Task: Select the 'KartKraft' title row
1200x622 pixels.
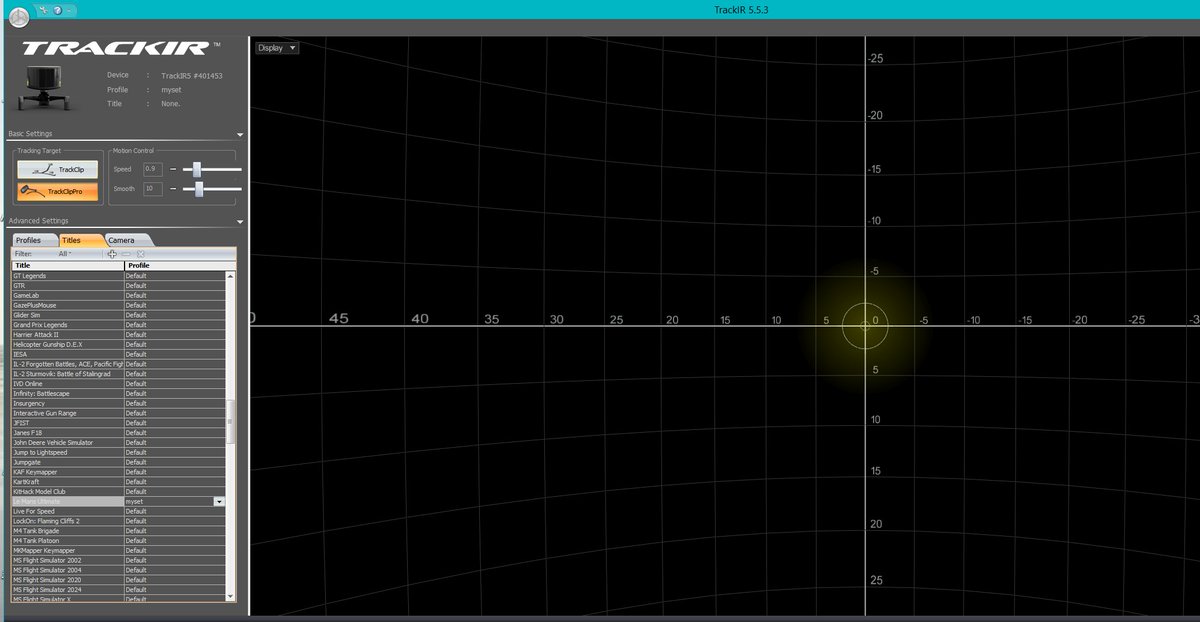Action: pyautogui.click(x=119, y=482)
